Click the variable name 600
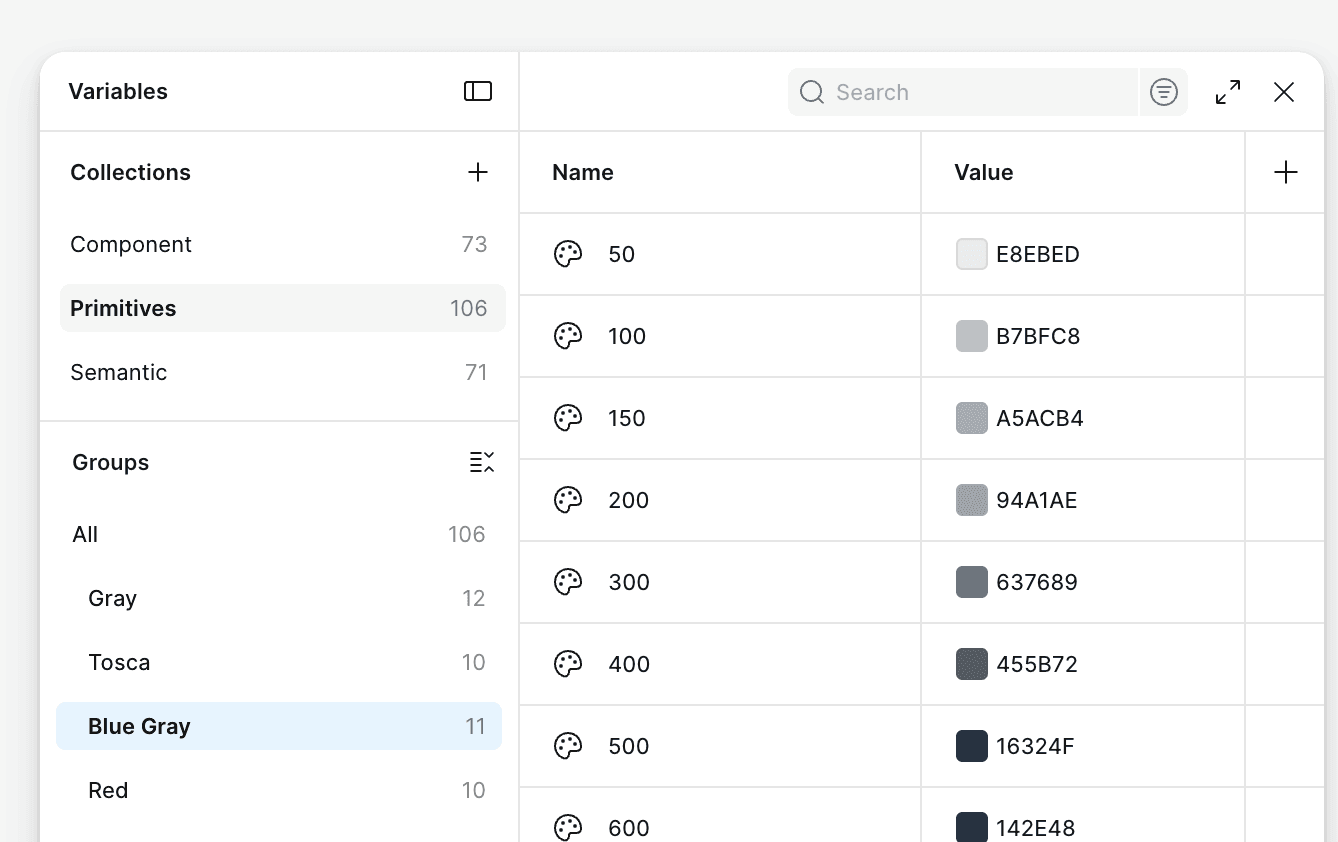The image size is (1338, 842). tap(629, 828)
